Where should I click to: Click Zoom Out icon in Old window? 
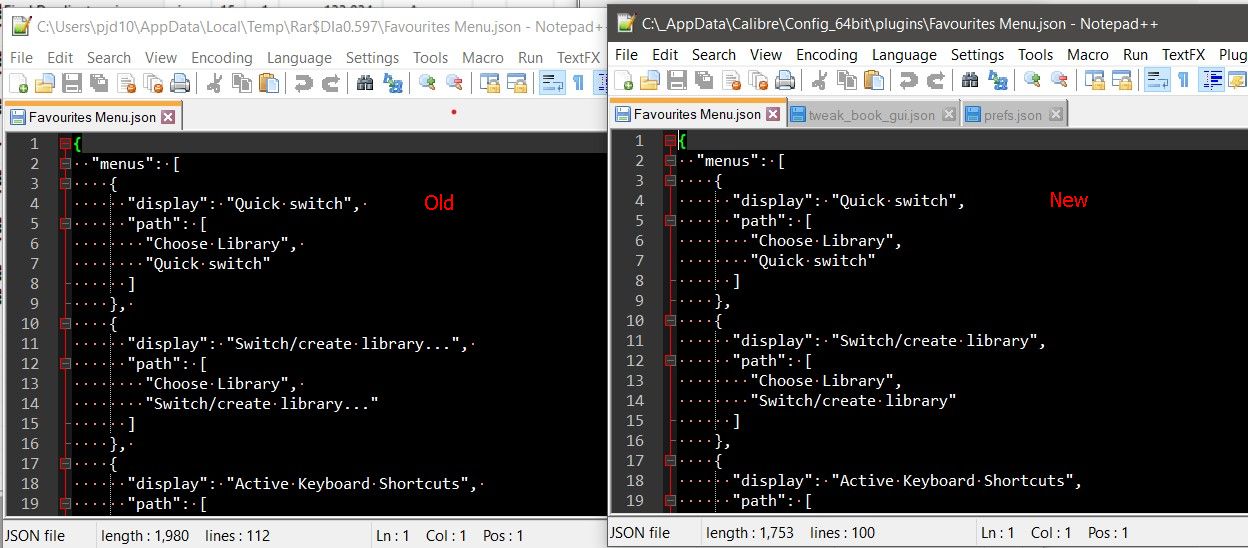454,84
